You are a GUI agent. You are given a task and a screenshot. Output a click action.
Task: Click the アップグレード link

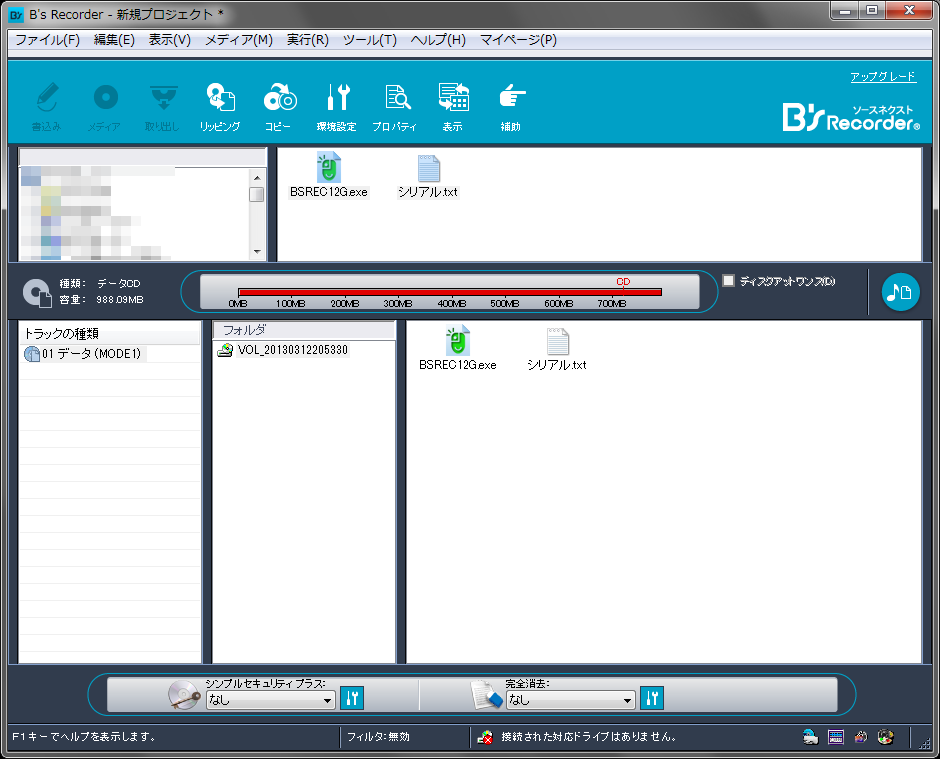coord(883,76)
